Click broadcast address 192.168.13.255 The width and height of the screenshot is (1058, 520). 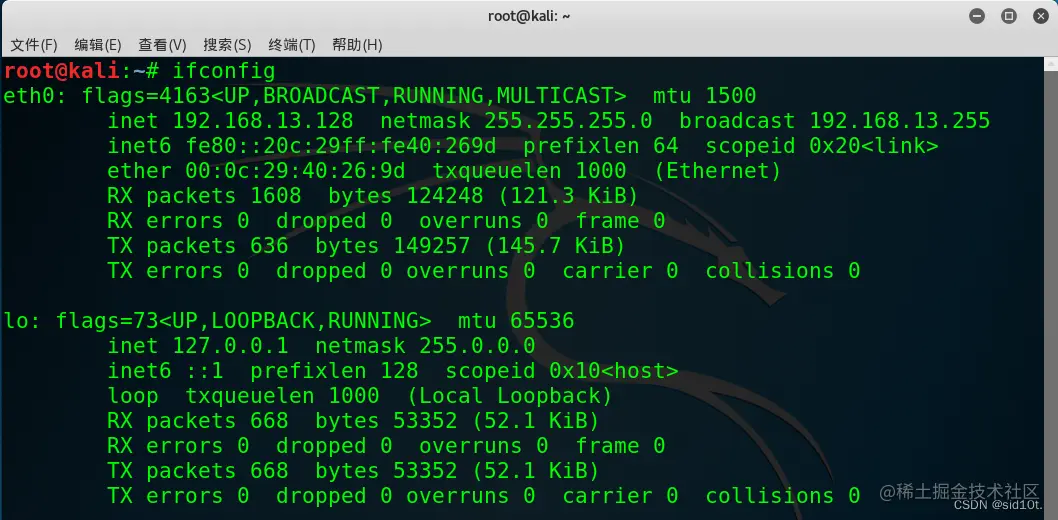(899, 121)
